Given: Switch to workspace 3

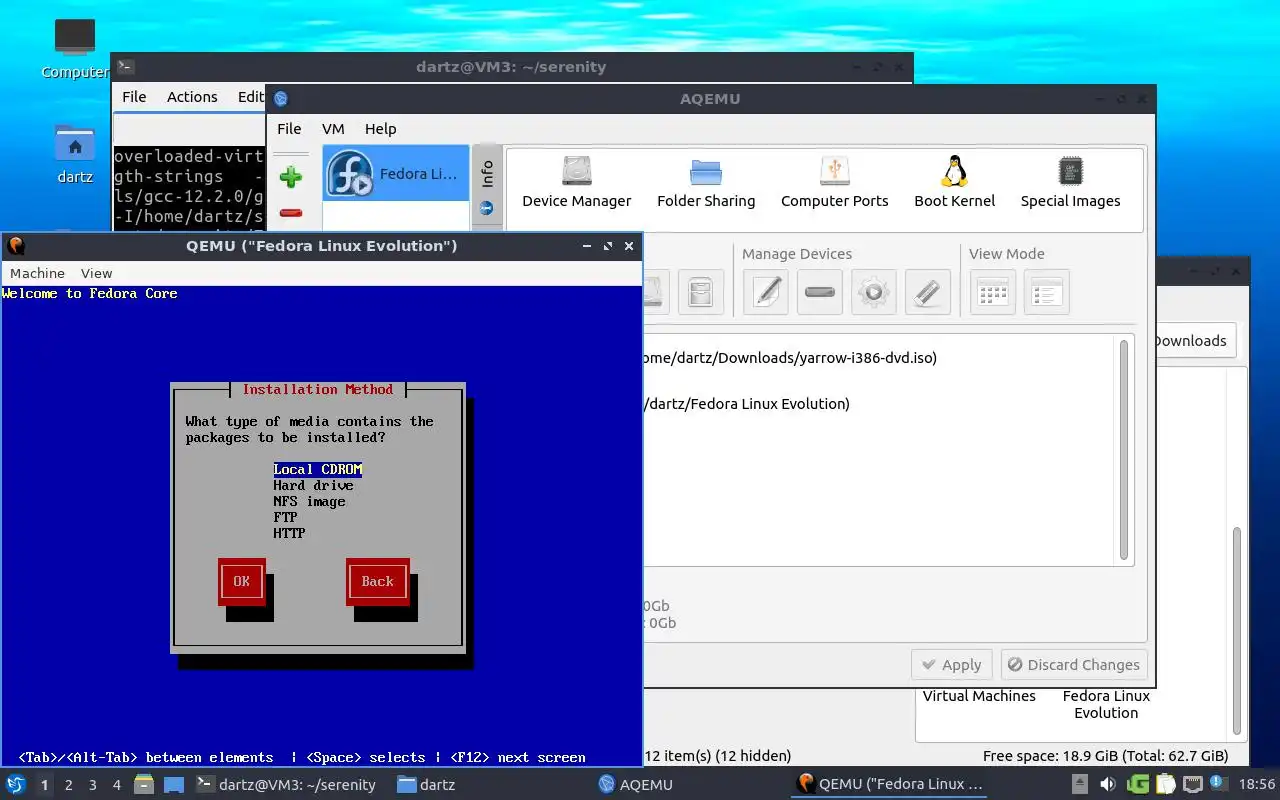Looking at the screenshot, I should click(92, 785).
